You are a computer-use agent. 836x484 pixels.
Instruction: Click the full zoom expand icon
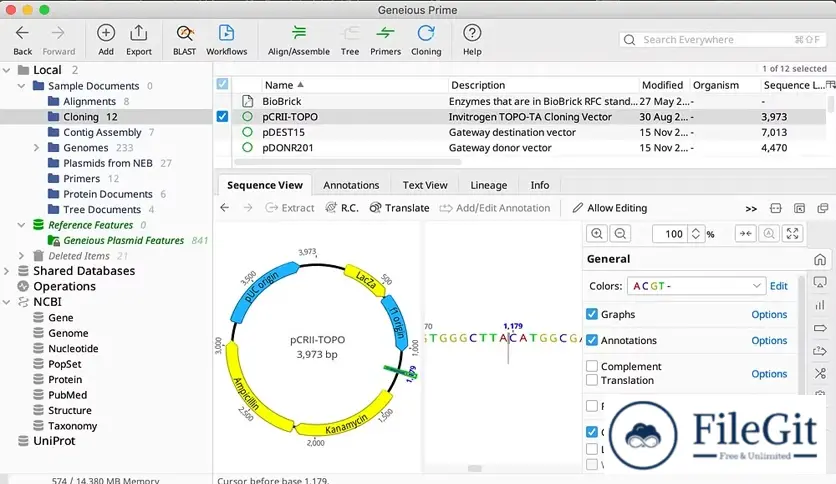[792, 233]
